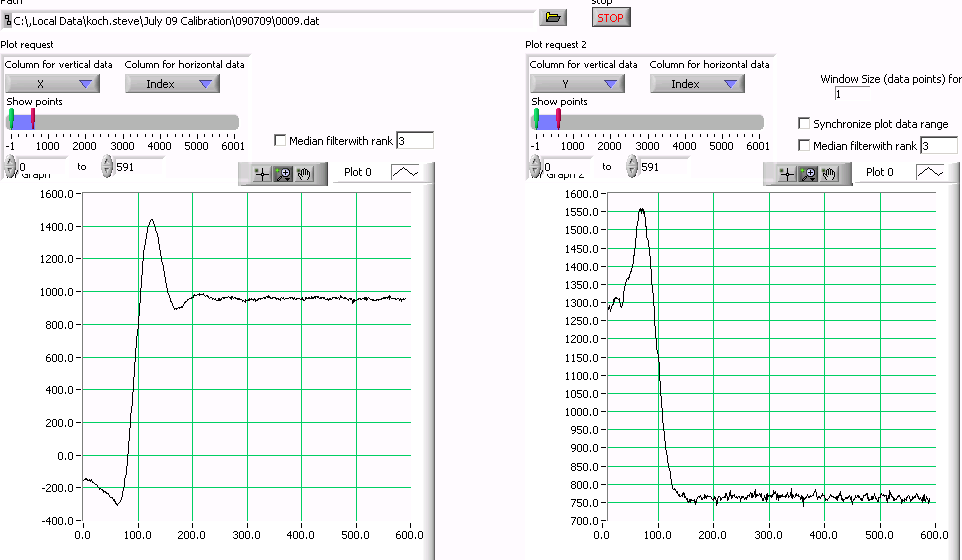This screenshot has height=560, width=962.
Task: Click the Plot 0 line style icon on left graph
Action: [405, 172]
